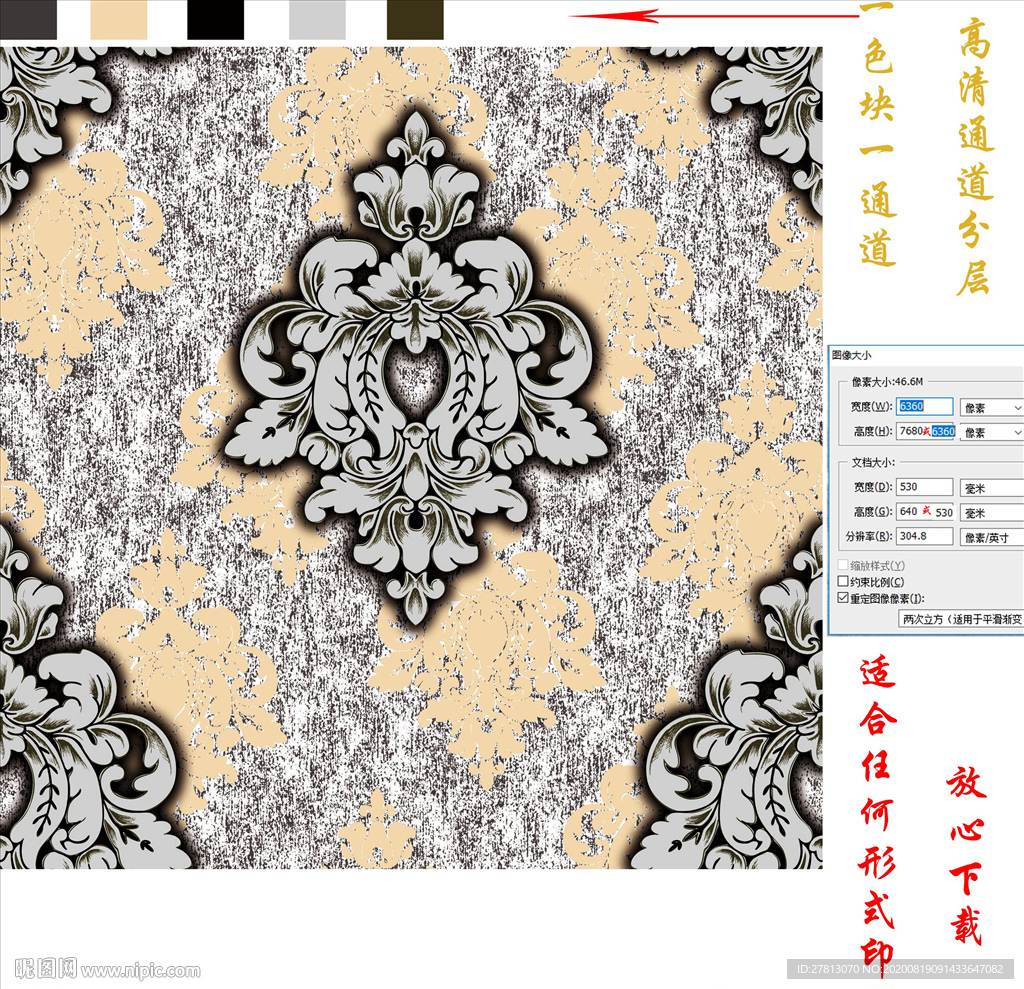
Task: Click the resolution field showing 304.8
Action: pyautogui.click(x=924, y=536)
